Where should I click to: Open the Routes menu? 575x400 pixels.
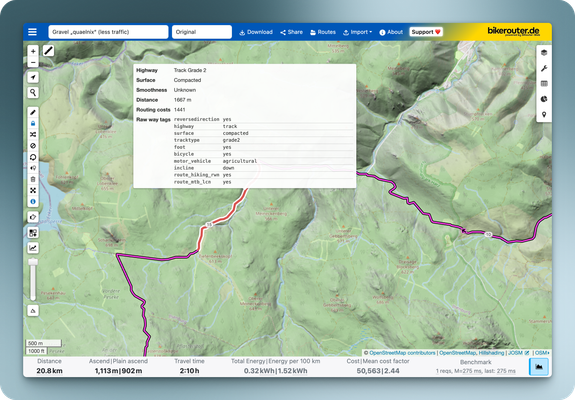pyautogui.click(x=323, y=32)
